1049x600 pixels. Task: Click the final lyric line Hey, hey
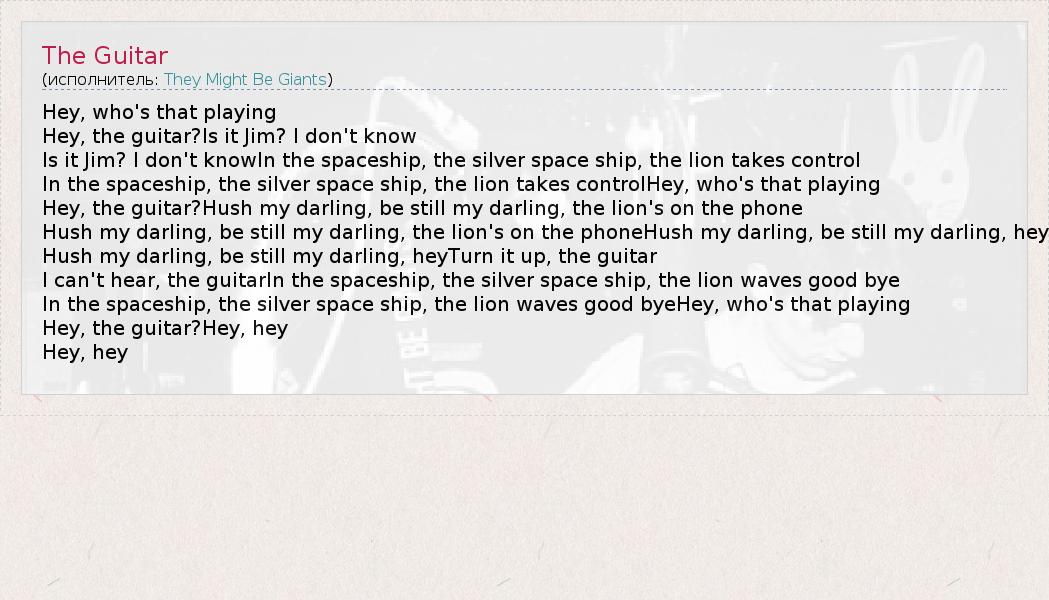(85, 352)
